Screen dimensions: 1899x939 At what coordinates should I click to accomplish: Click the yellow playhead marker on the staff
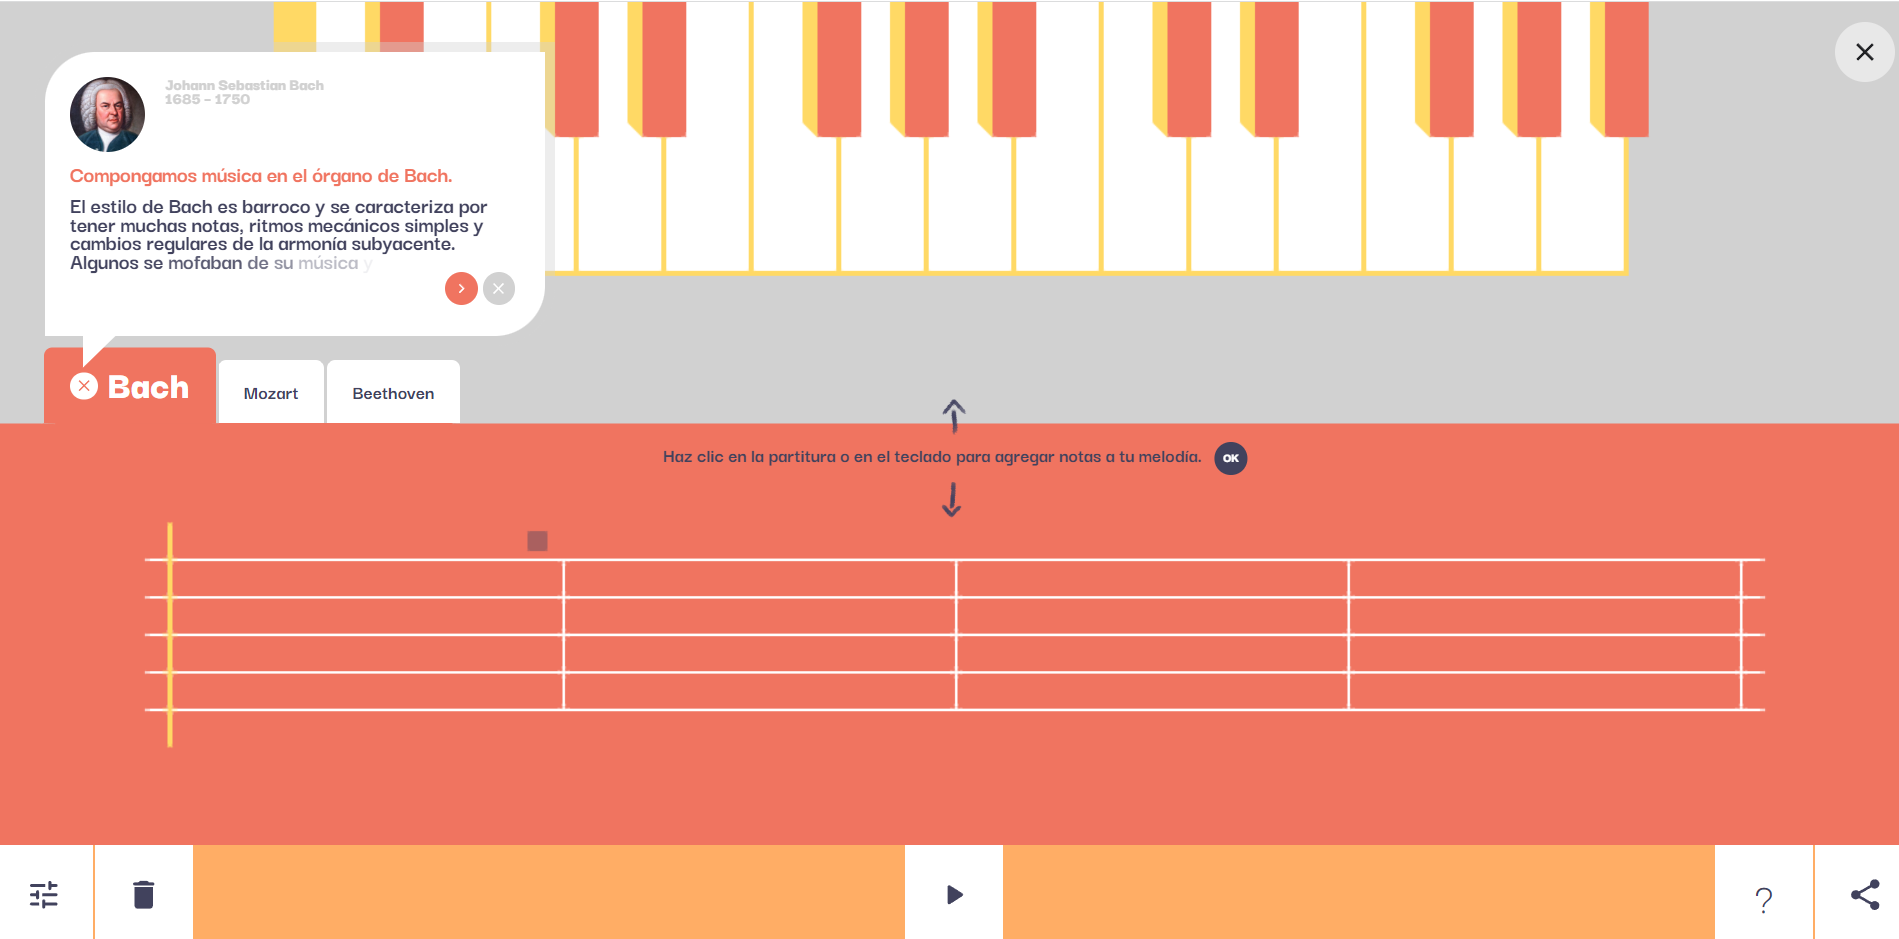170,634
